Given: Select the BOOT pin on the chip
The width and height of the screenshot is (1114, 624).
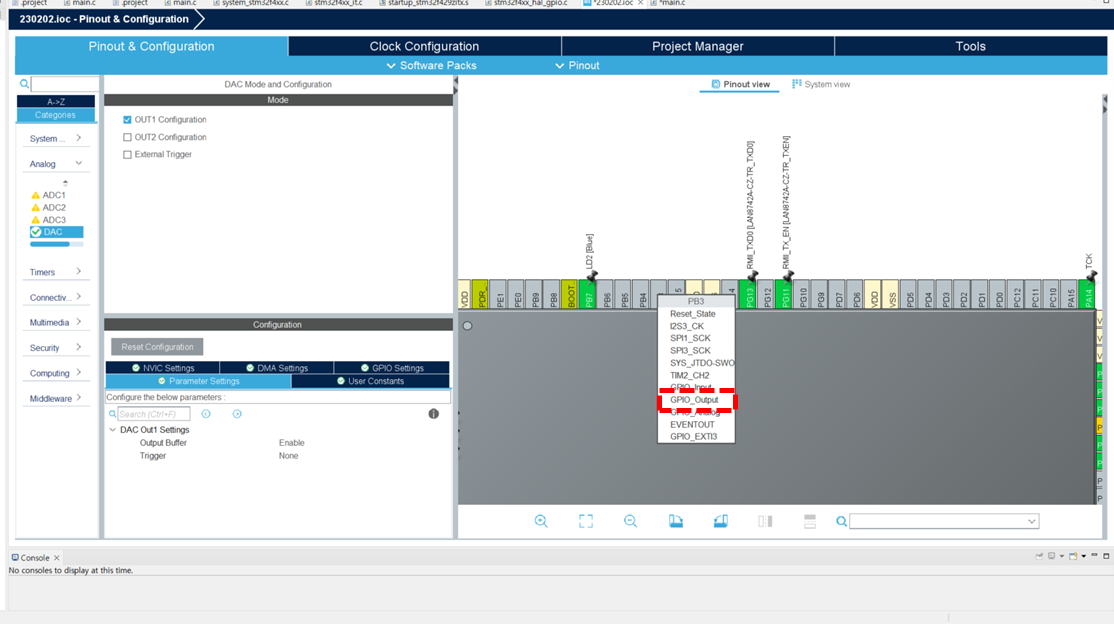Looking at the screenshot, I should click(x=570, y=294).
